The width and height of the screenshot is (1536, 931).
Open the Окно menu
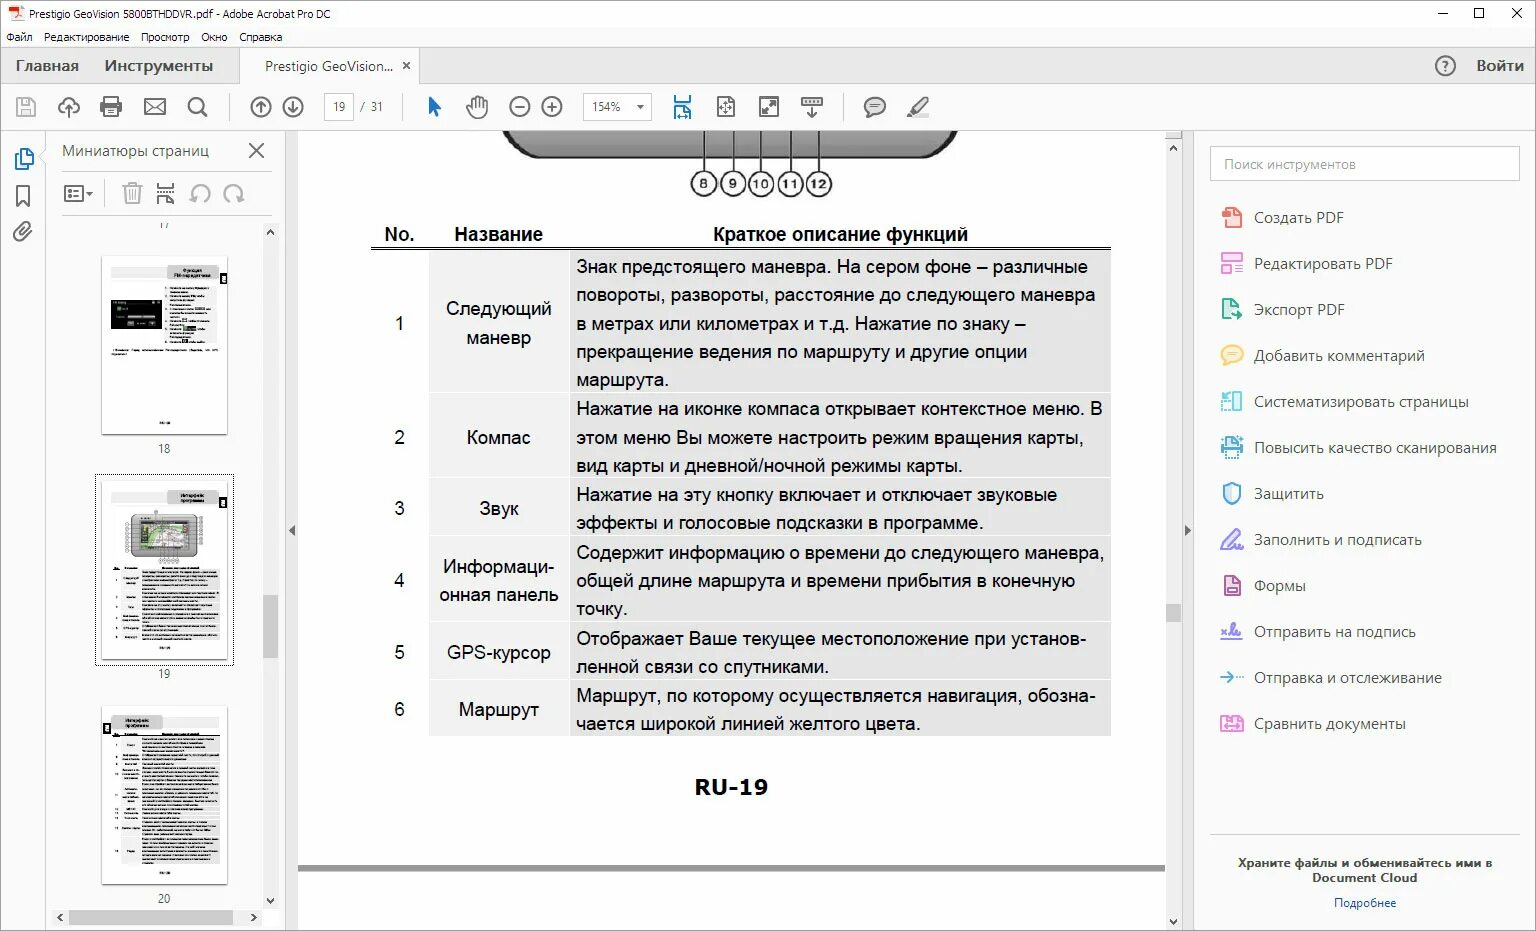click(x=214, y=37)
